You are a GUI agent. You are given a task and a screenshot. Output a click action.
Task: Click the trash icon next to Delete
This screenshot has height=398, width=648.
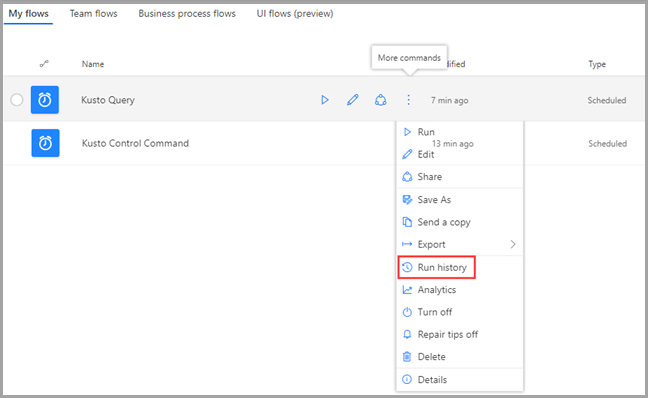407,357
